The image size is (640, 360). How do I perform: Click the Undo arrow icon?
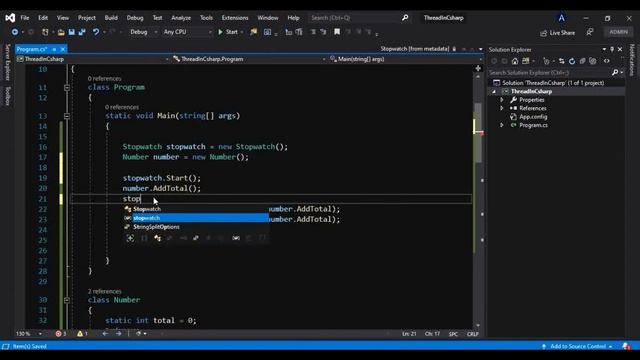(x=96, y=32)
